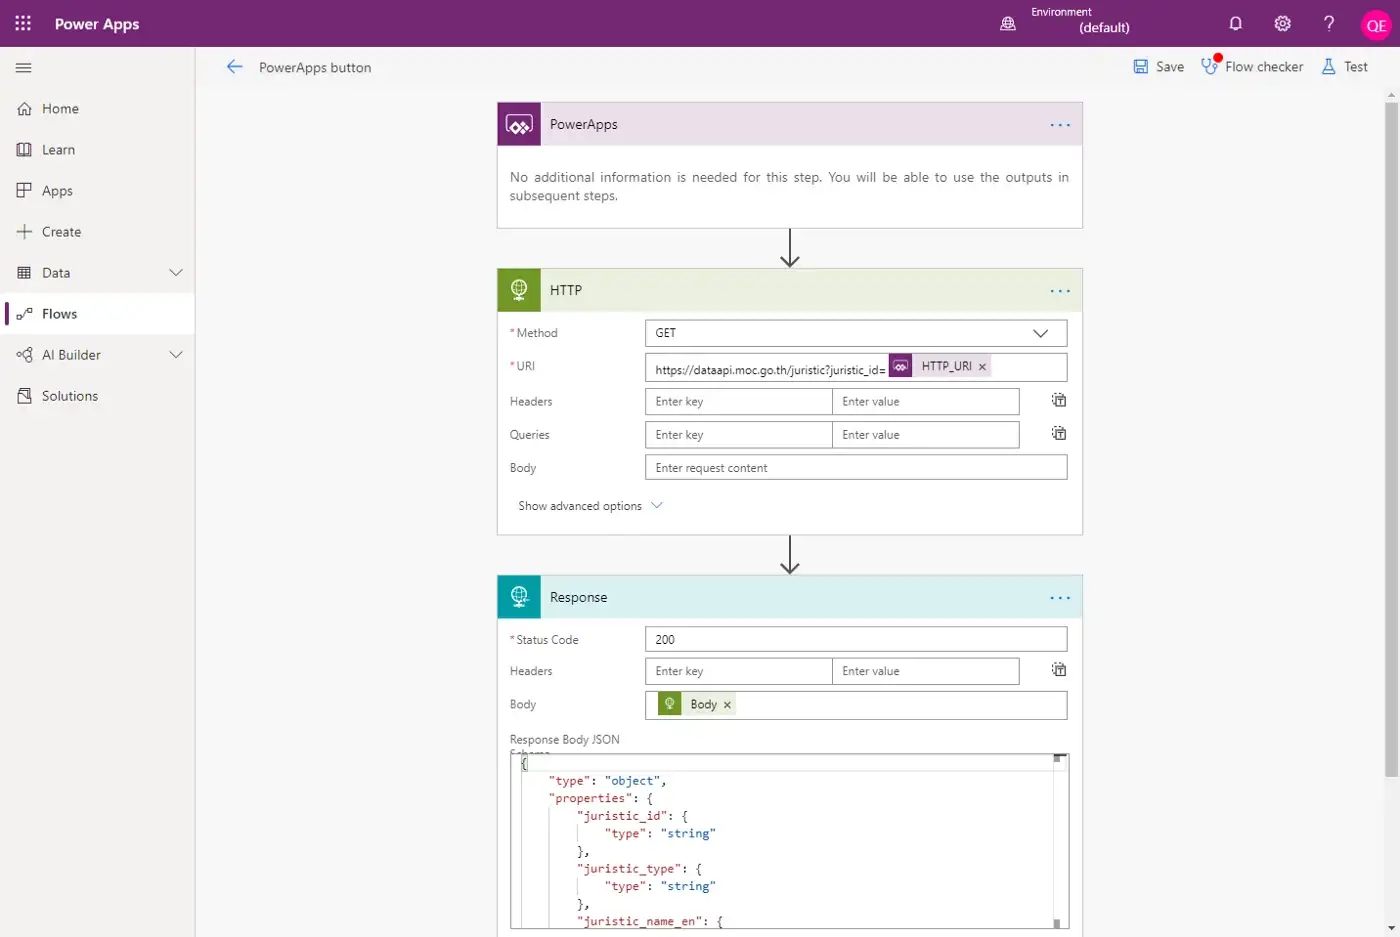The image size is (1400, 937).
Task: Collapse the left navigation hamburger menu
Action: click(x=24, y=68)
